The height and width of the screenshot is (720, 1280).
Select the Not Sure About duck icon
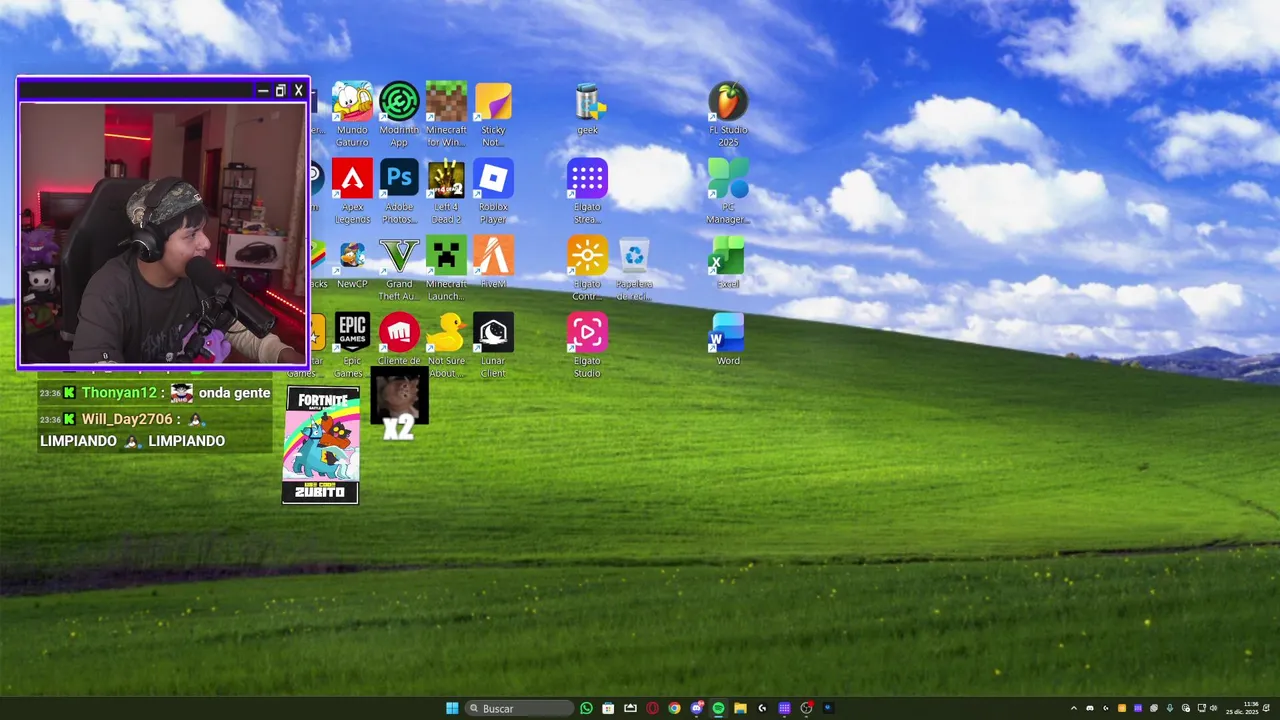(x=446, y=345)
